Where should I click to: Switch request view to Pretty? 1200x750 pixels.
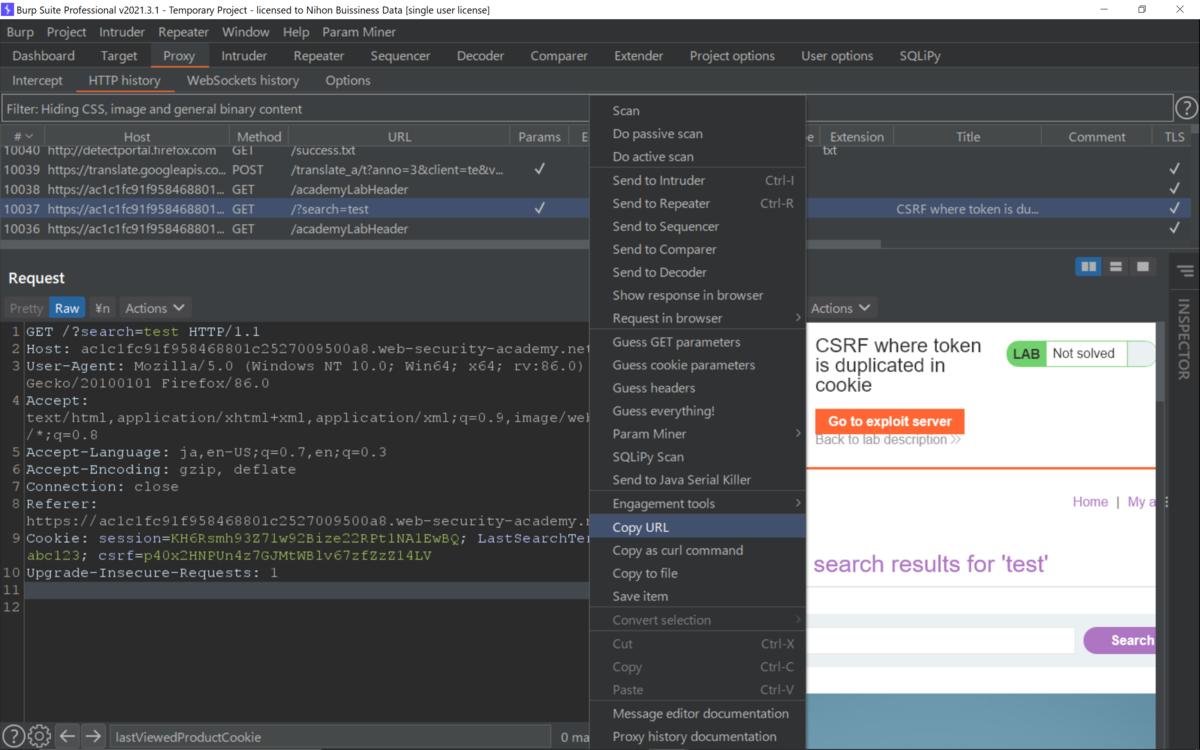[26, 308]
